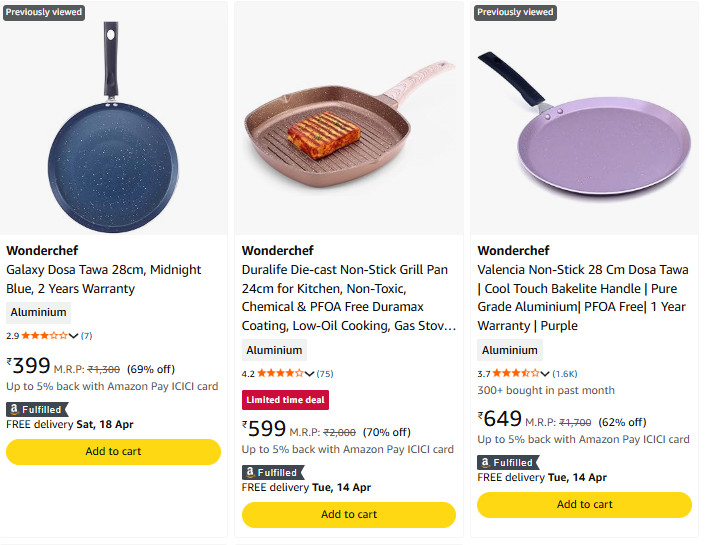Open the Duralife Grill Pan product image
Image resolution: width=706 pixels, height=545 pixels.
pyautogui.click(x=349, y=118)
